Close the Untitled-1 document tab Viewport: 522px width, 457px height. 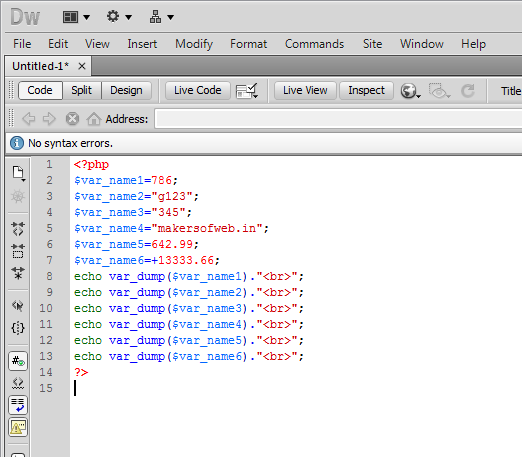click(x=82, y=66)
